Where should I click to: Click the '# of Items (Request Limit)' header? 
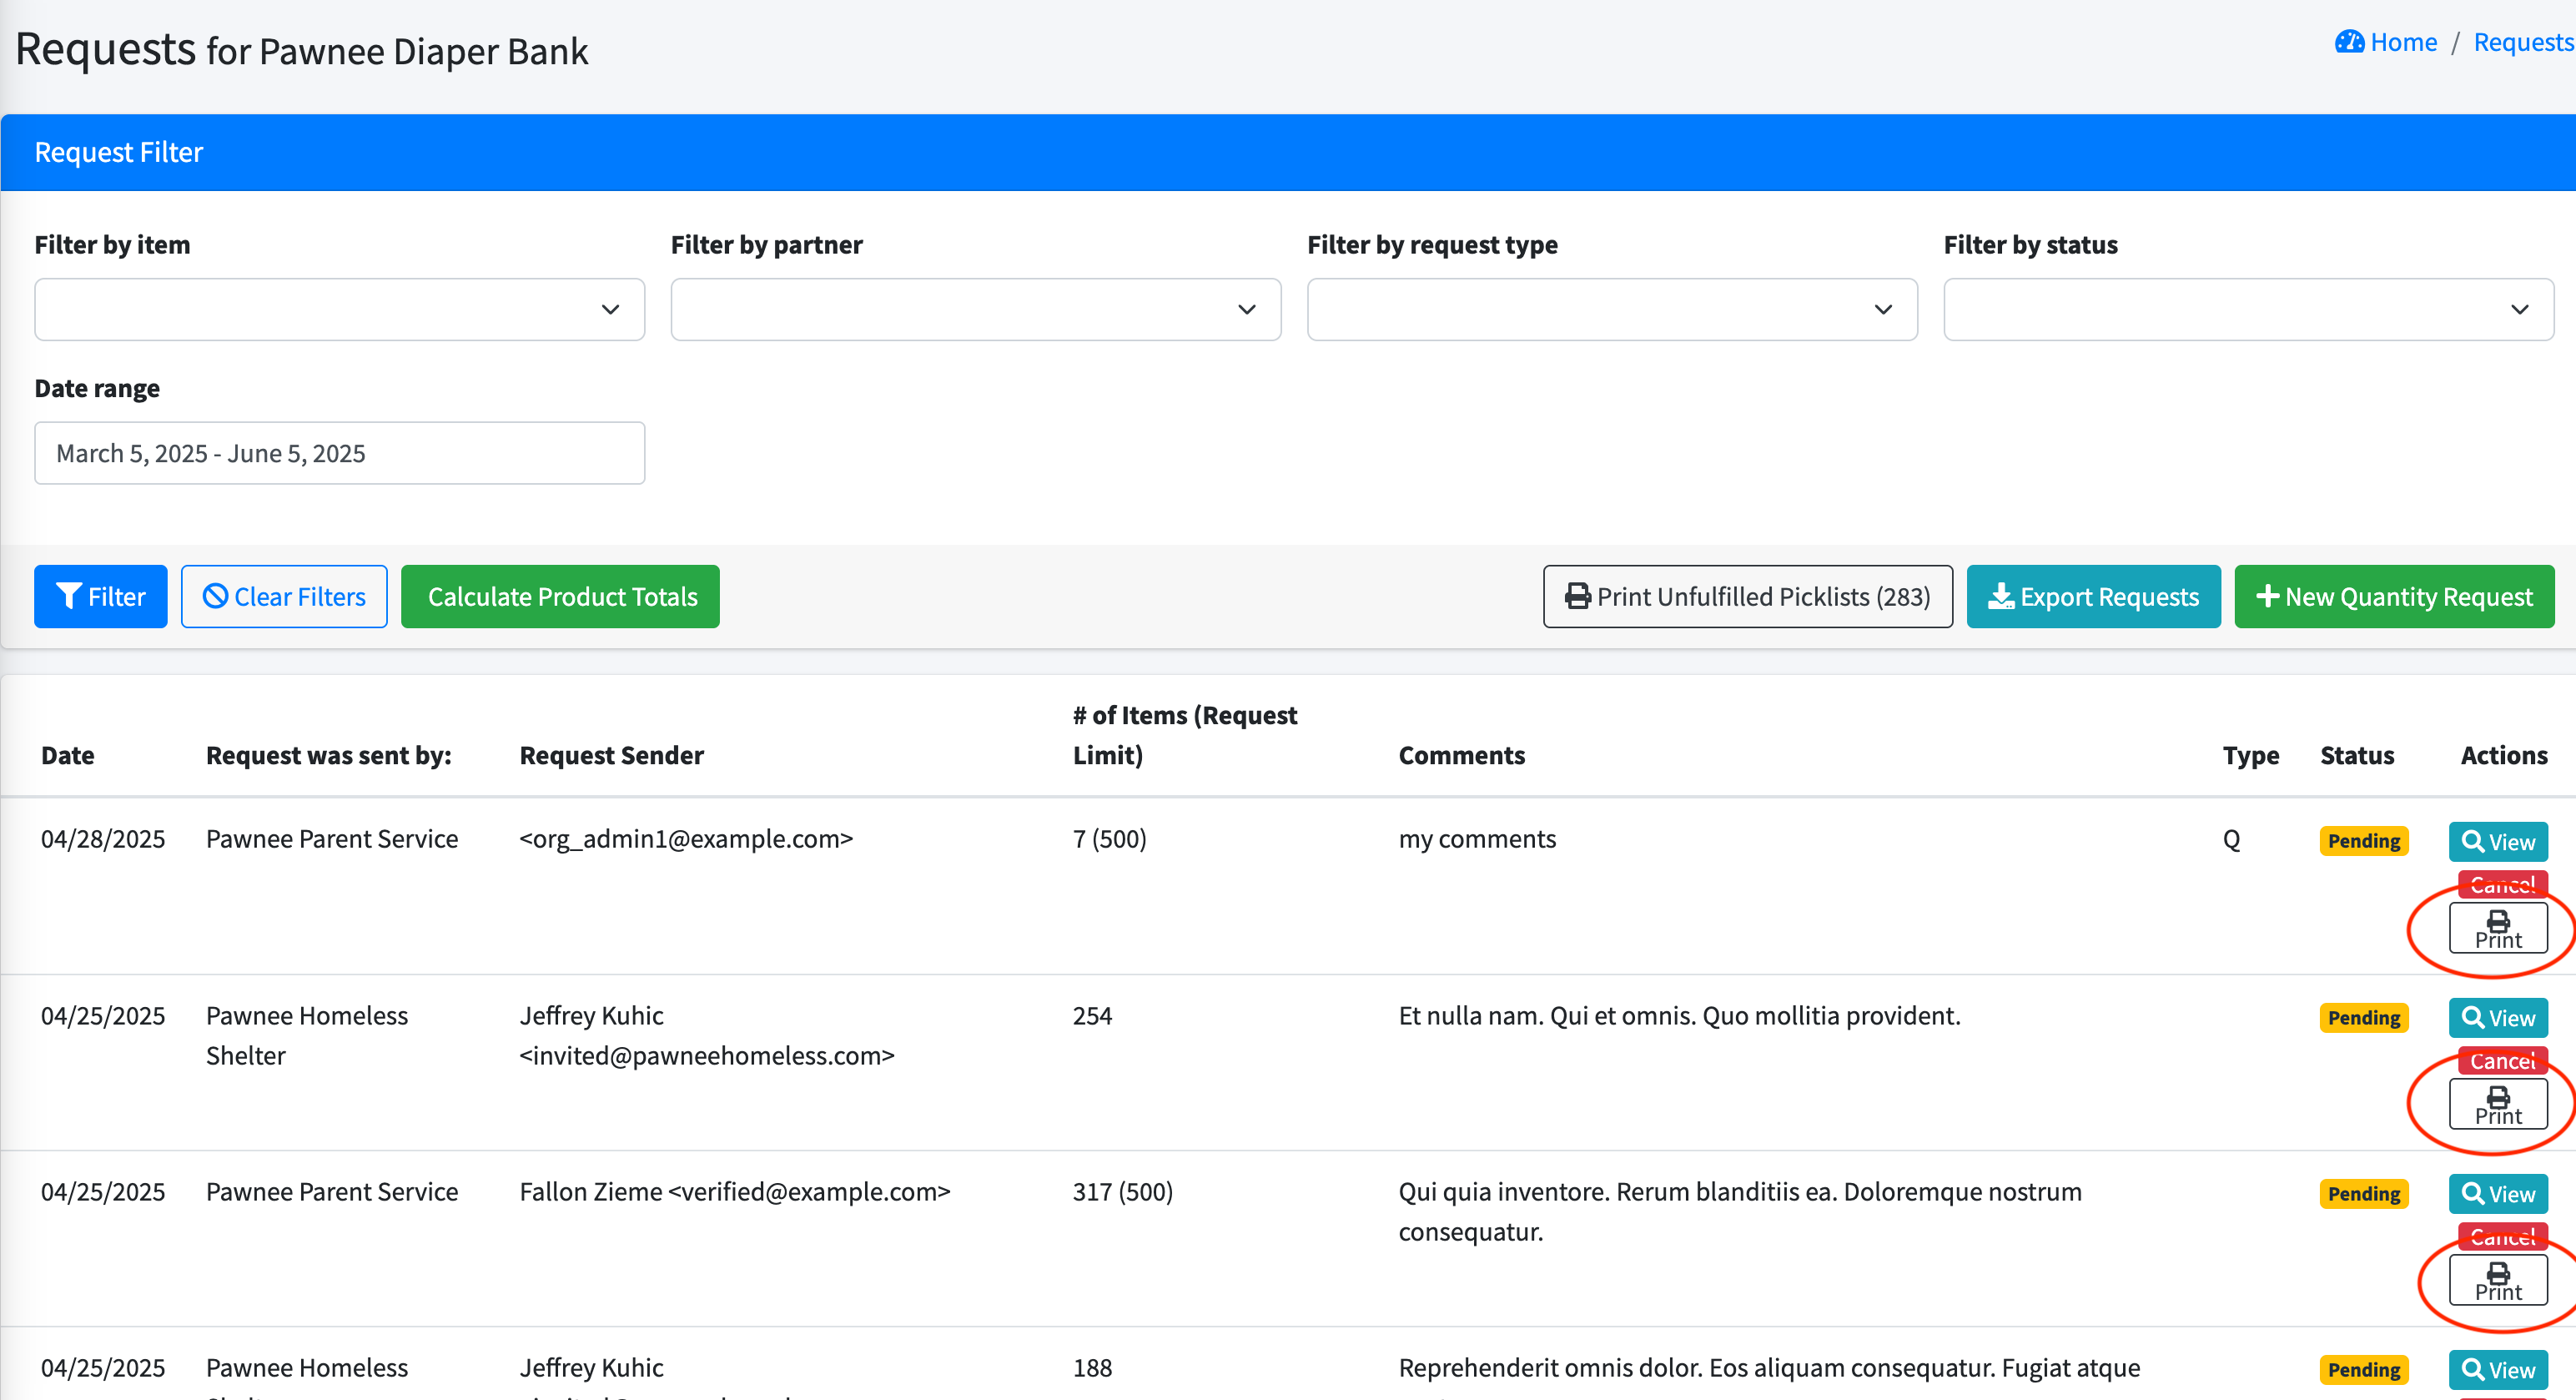point(1184,735)
